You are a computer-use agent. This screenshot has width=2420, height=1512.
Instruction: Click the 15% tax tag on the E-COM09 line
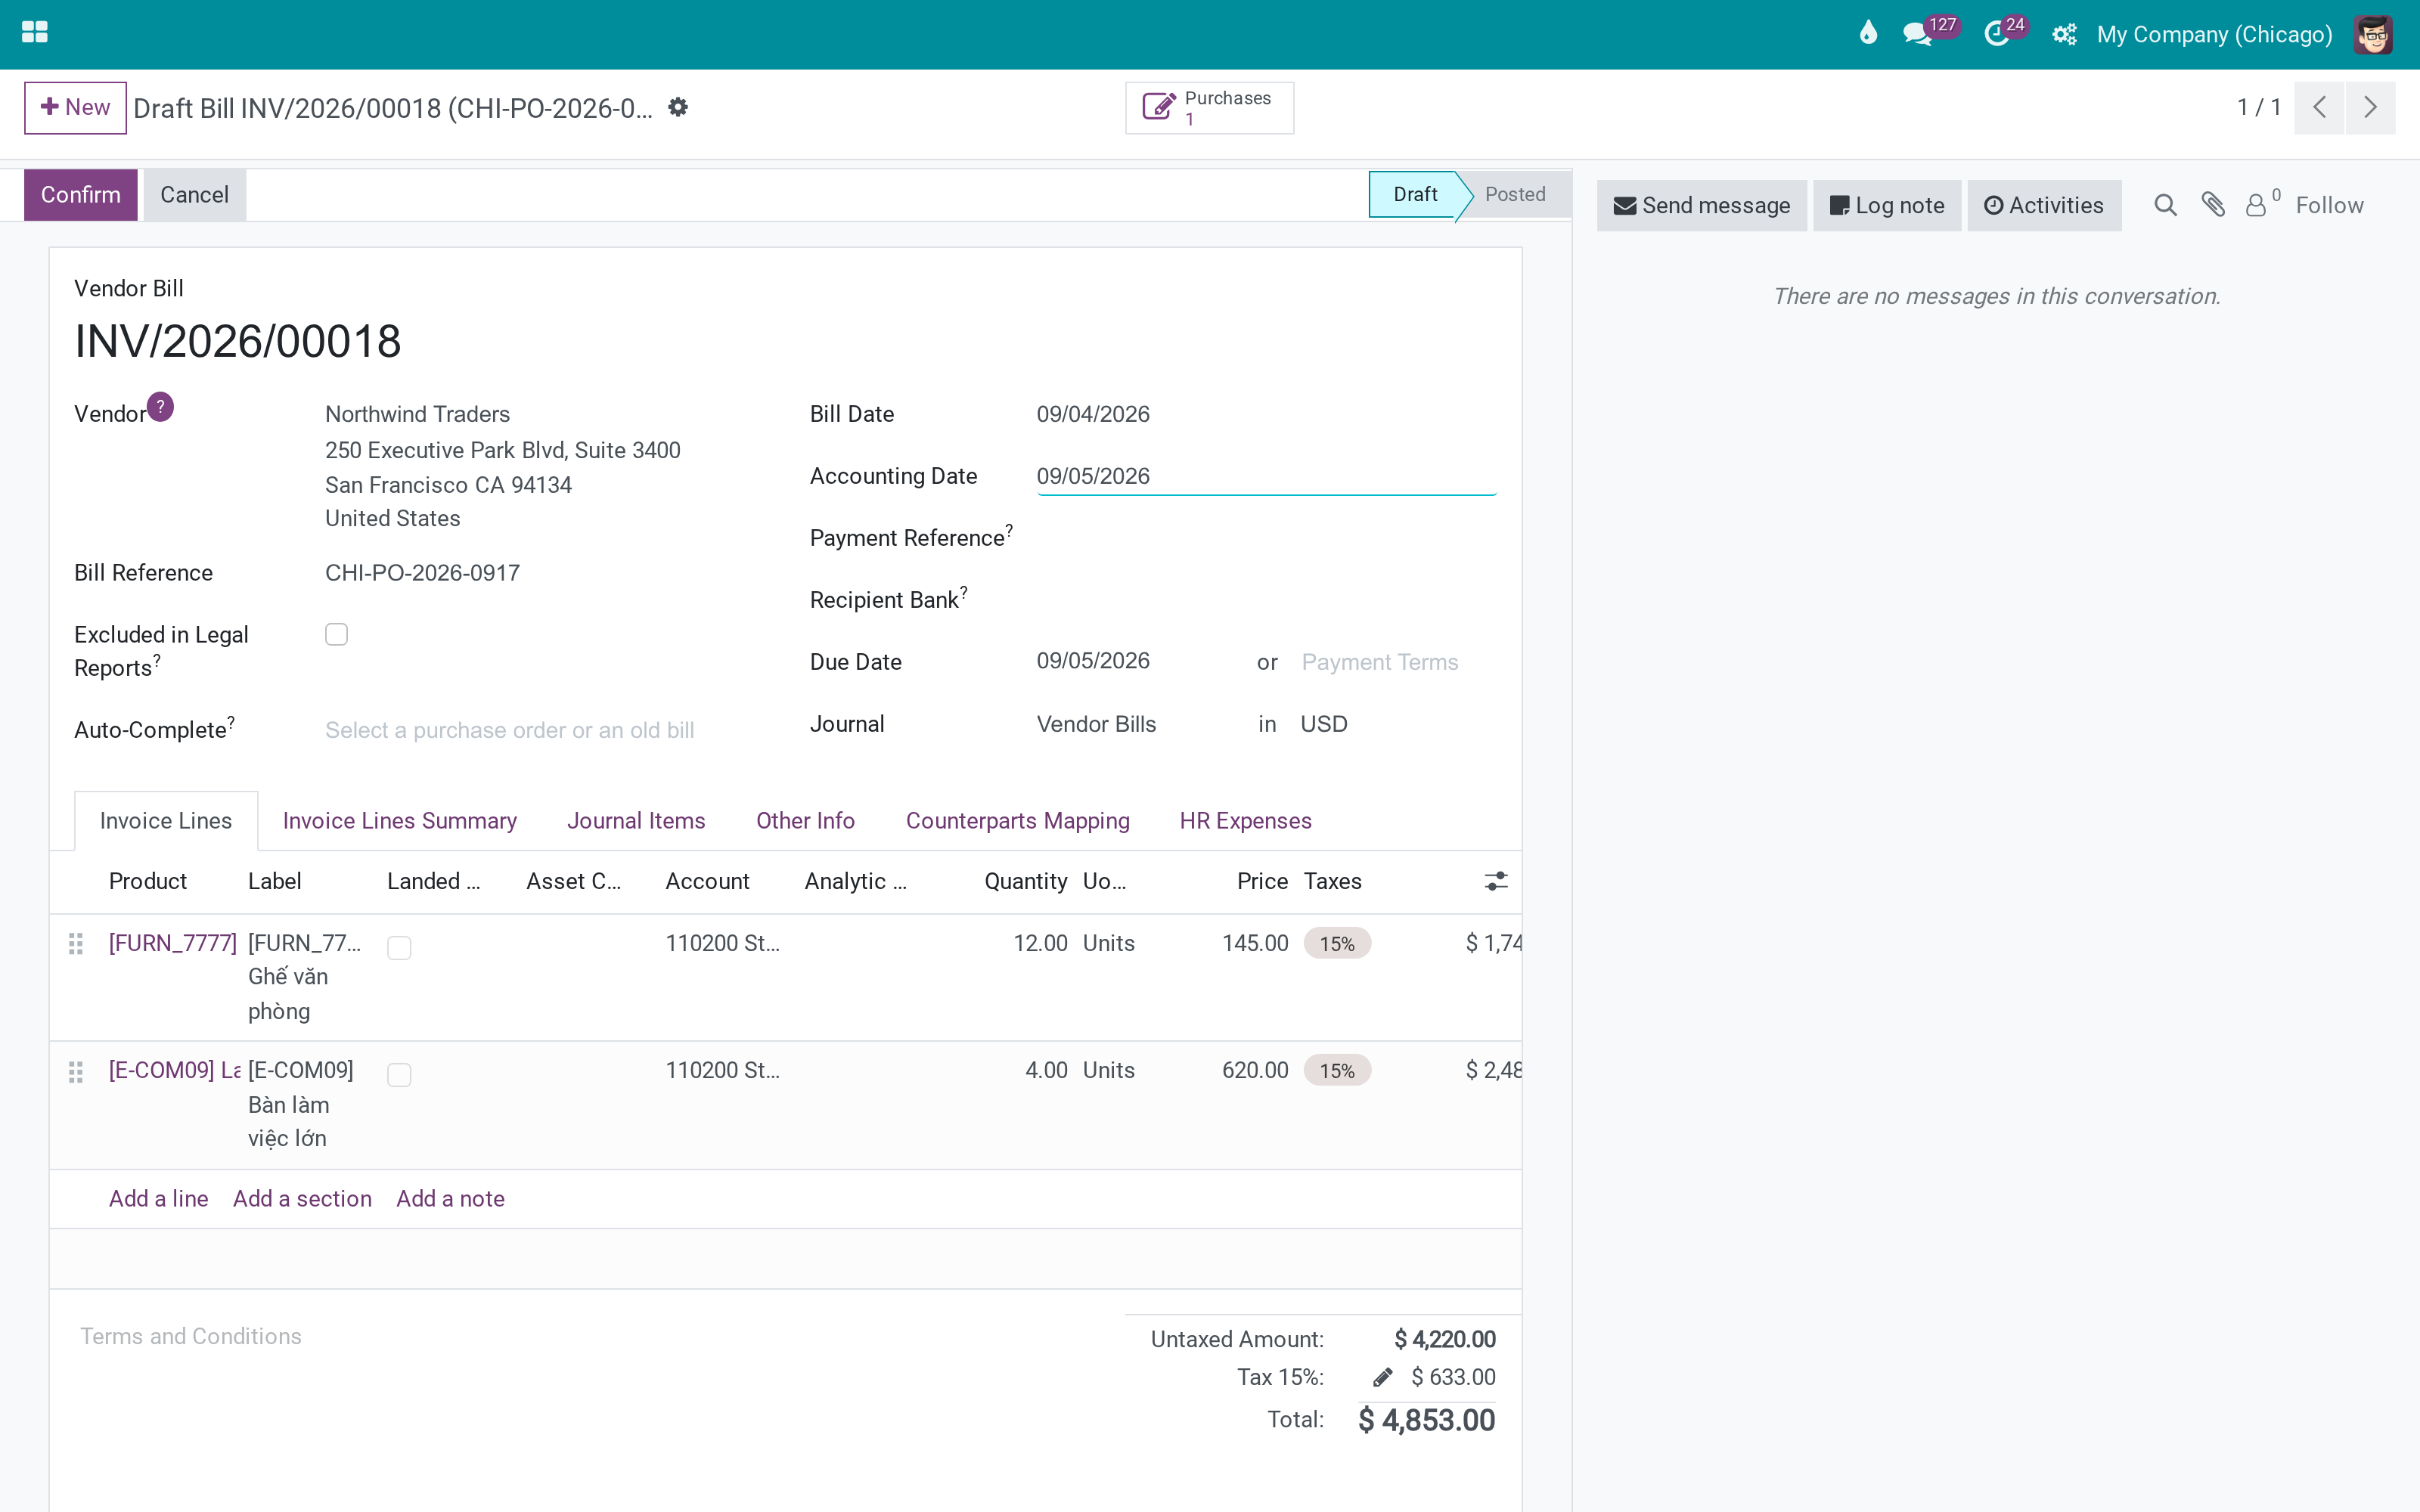(x=1337, y=1071)
